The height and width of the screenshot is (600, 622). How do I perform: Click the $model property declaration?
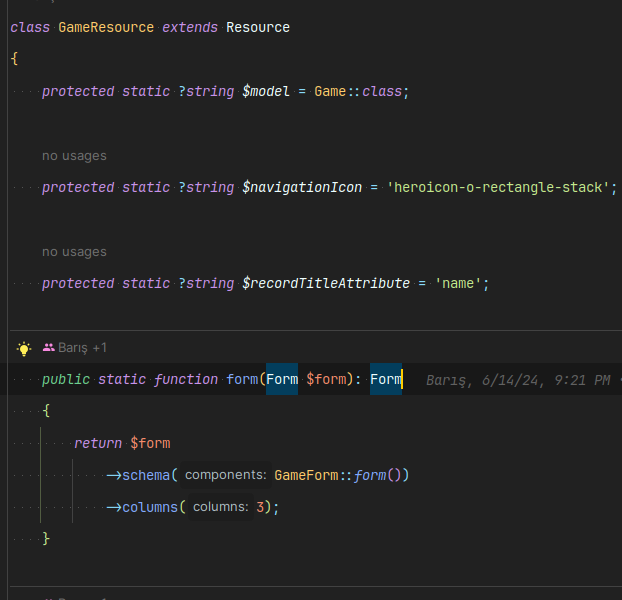[x=266, y=91]
